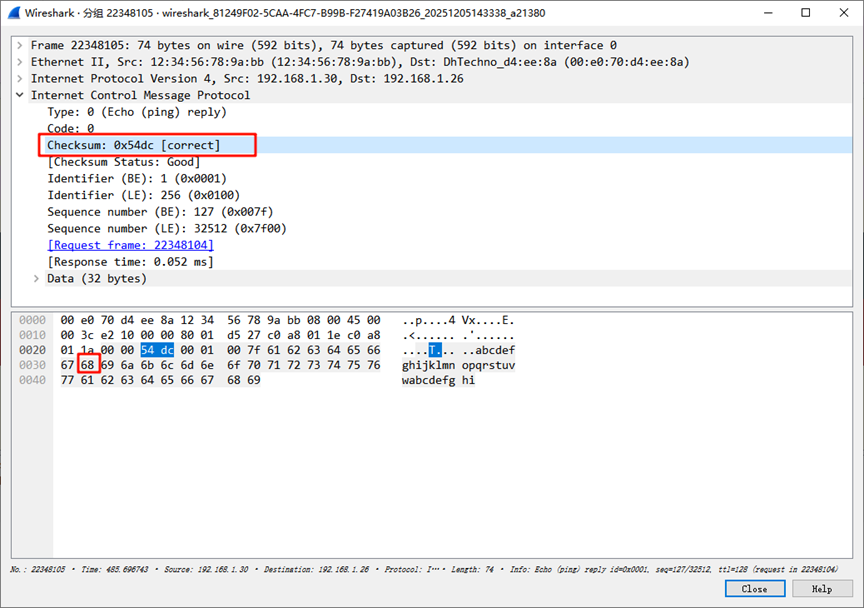
Task: Maximize the Wireshark packet window
Action: [806, 13]
